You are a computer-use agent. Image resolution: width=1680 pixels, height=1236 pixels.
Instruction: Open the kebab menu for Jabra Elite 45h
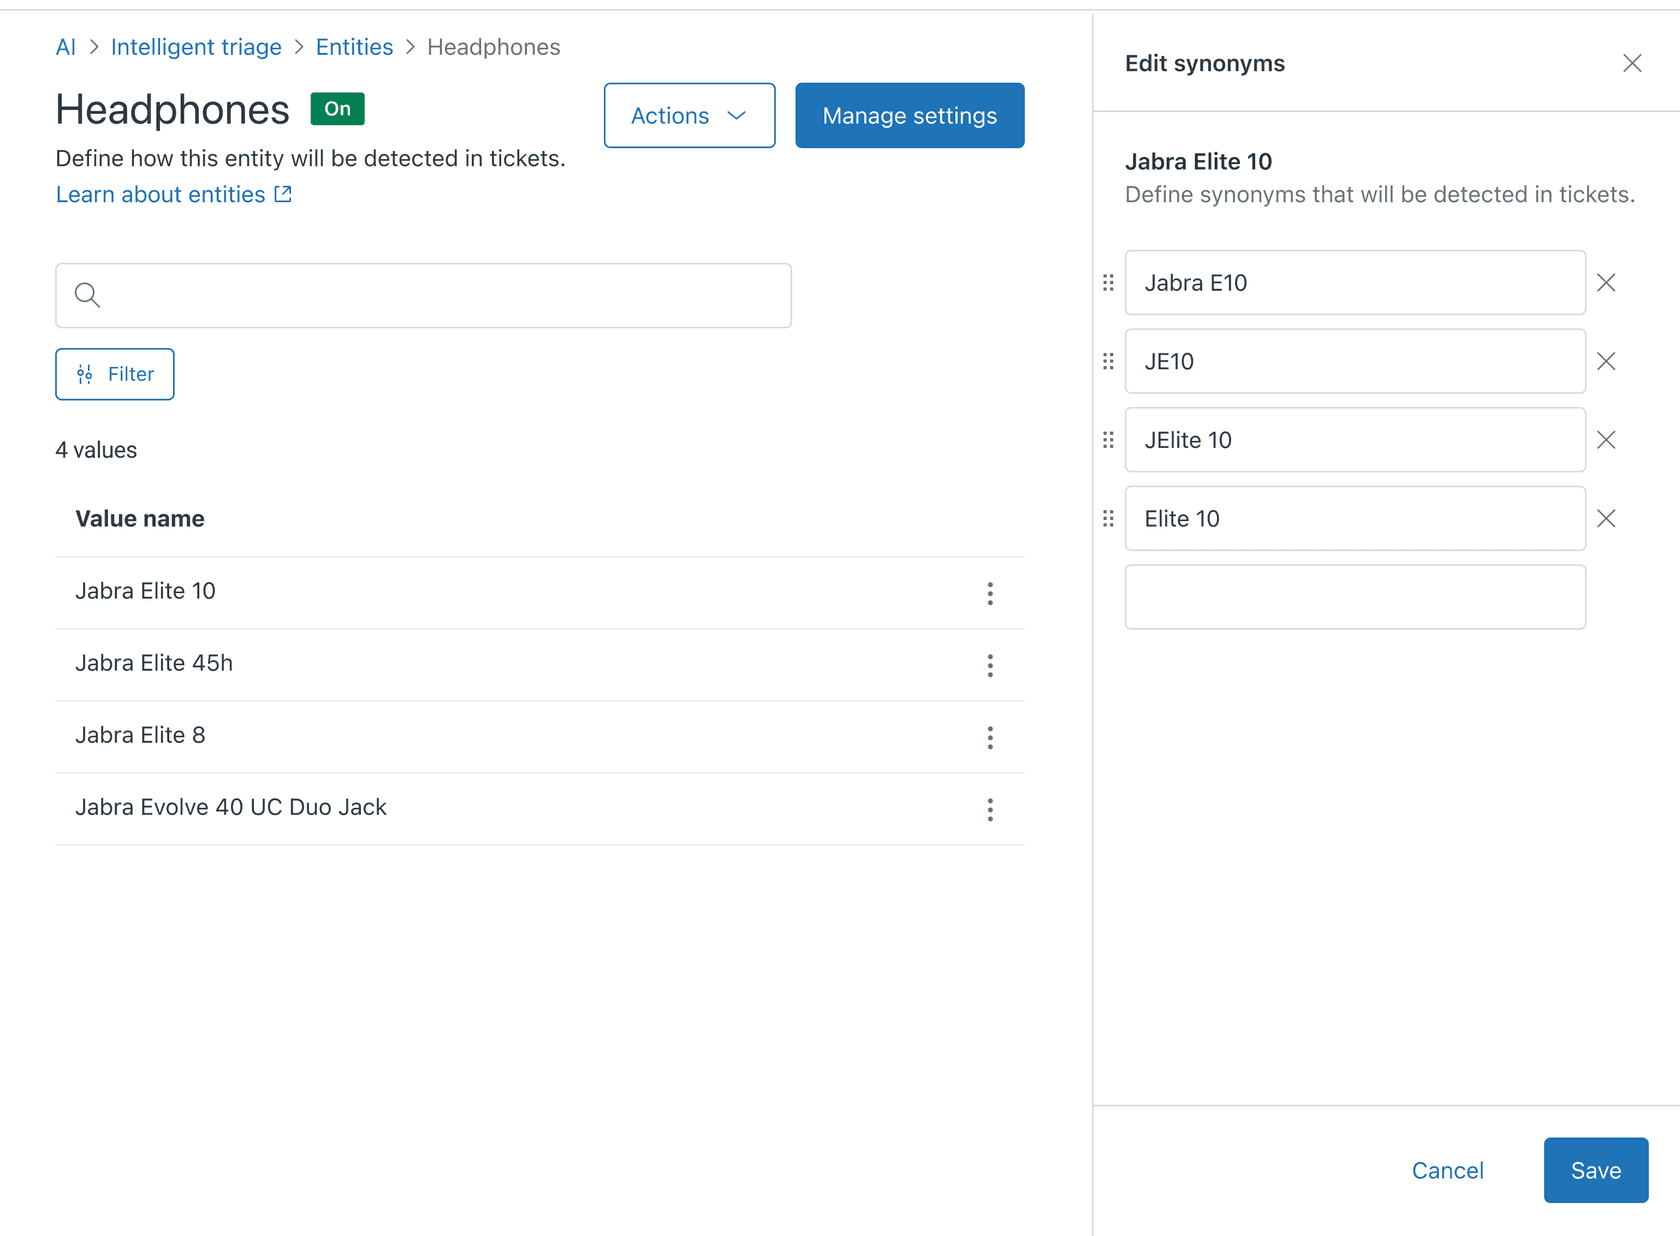coord(989,665)
